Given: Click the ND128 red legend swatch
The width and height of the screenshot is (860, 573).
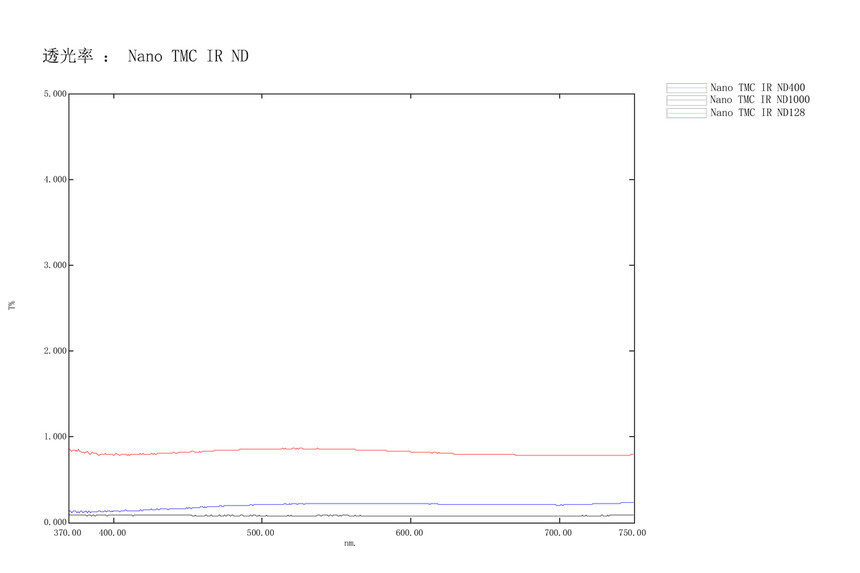Looking at the screenshot, I should (x=686, y=113).
